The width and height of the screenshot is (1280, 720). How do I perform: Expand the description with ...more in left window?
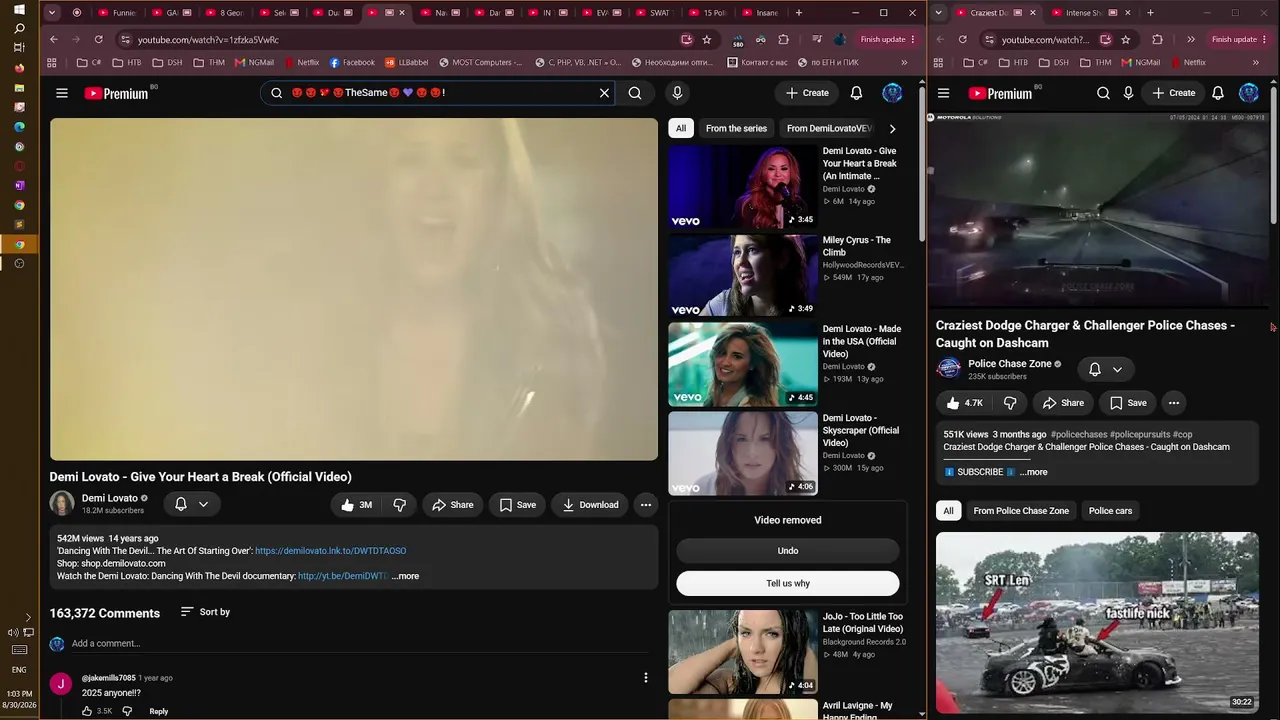pyautogui.click(x=406, y=576)
